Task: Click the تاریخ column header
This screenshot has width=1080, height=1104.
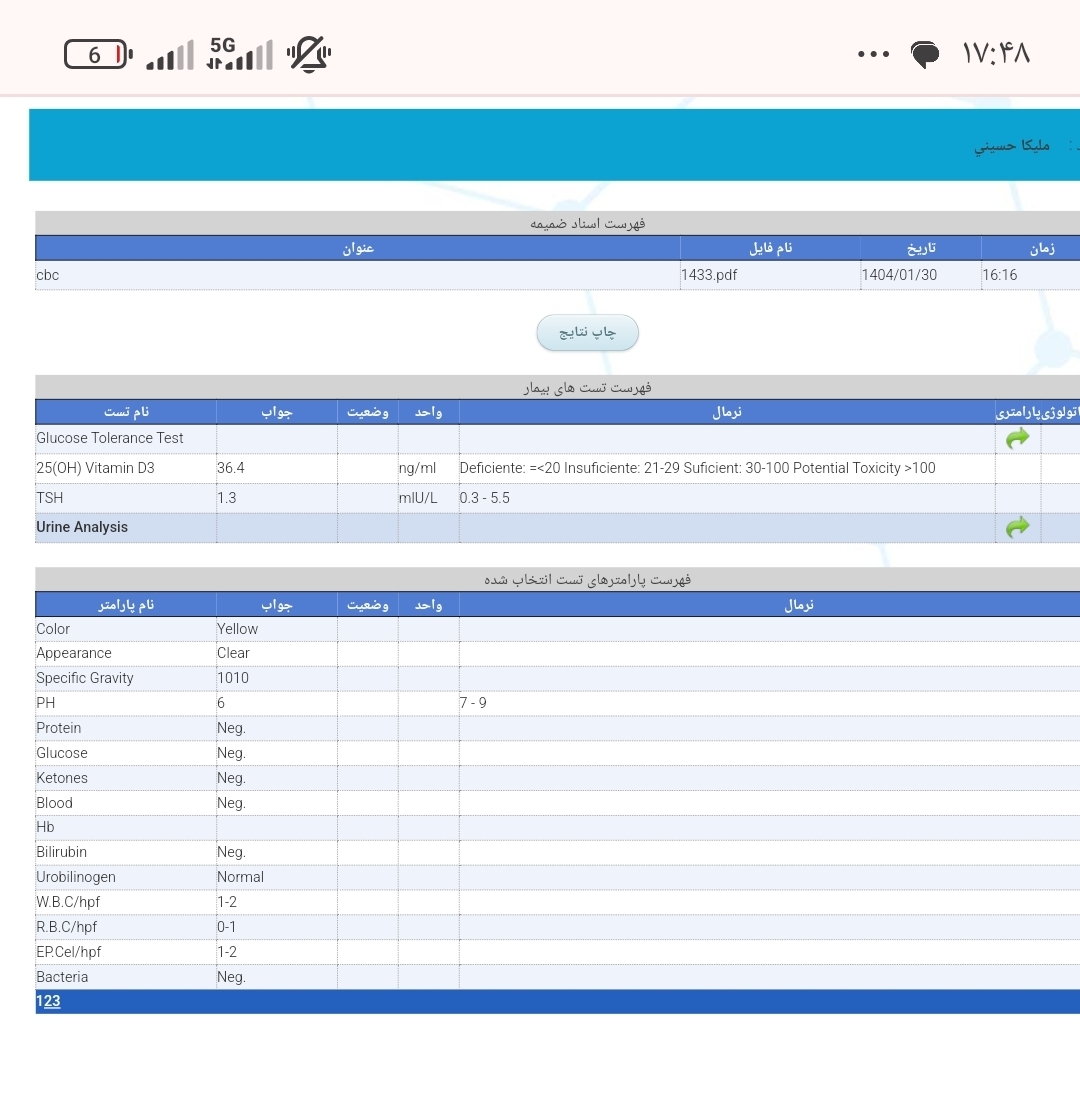Action: [x=921, y=248]
